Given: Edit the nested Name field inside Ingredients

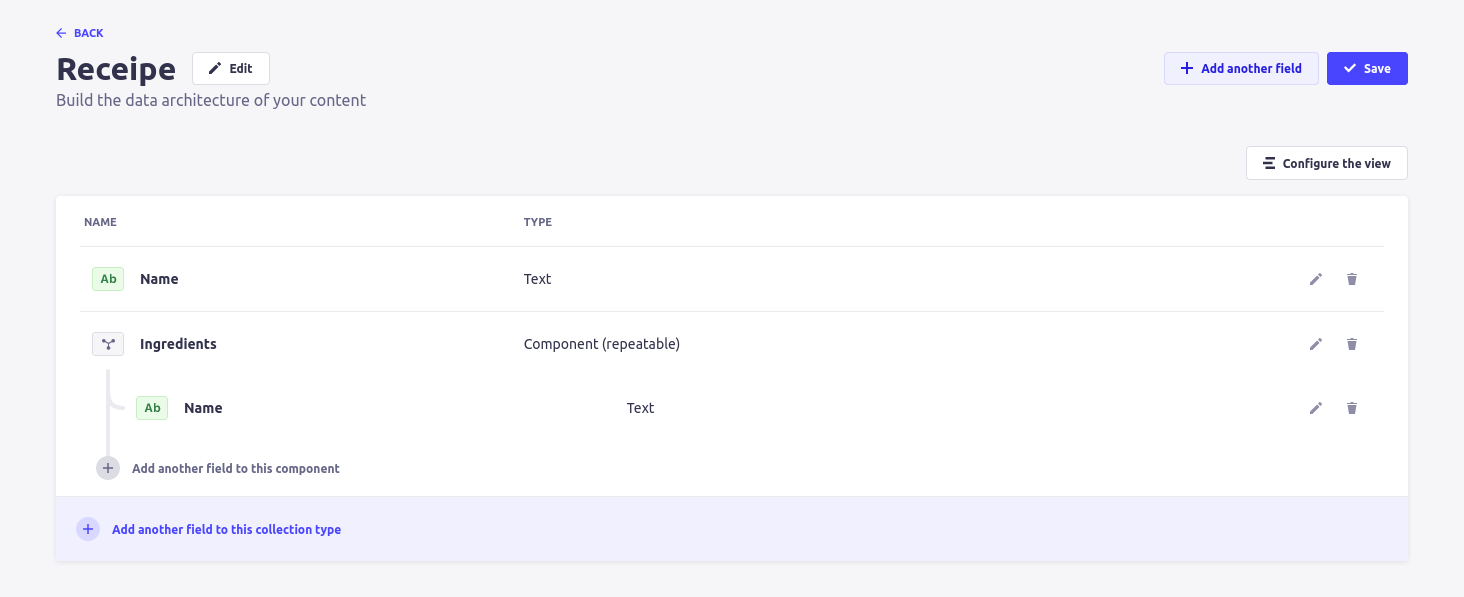Looking at the screenshot, I should click(x=1316, y=408).
